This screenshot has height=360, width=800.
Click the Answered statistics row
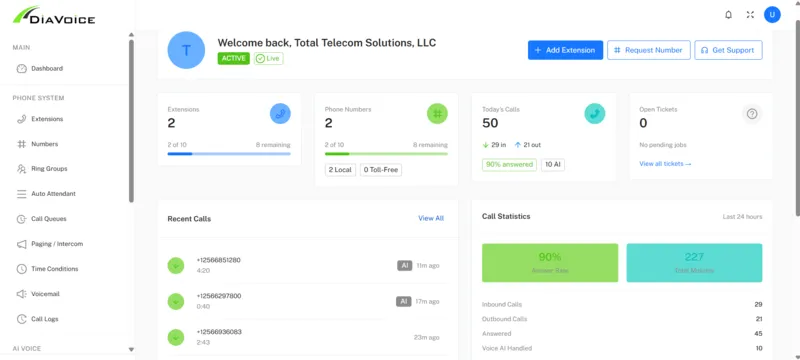(x=622, y=333)
